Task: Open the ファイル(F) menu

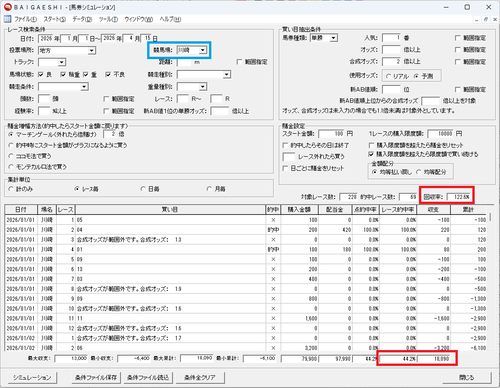Action: [25, 19]
